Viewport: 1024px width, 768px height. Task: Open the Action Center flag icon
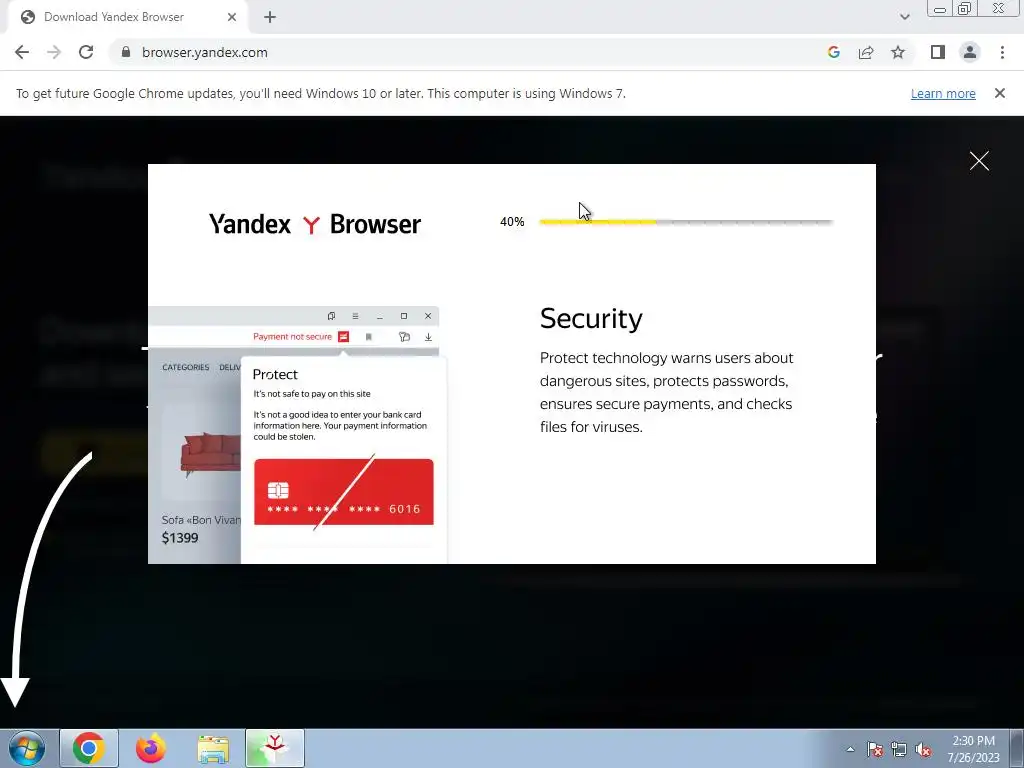click(874, 749)
